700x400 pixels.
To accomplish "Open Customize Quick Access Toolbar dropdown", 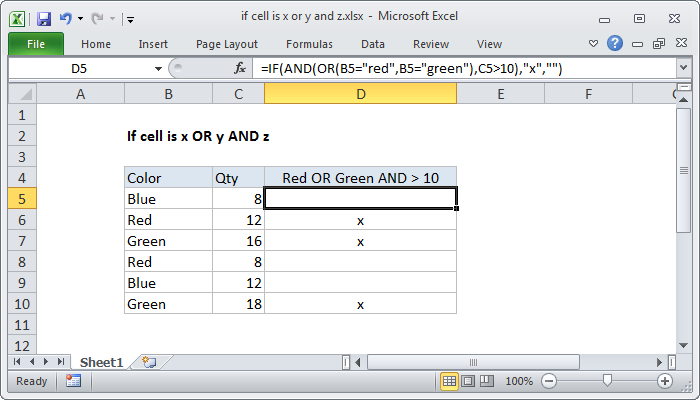I will (131, 19).
